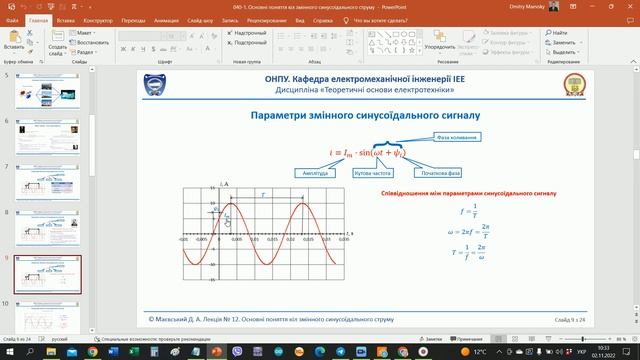Select the star shape in shapes gallery
This screenshot has width=640, height=360.
[x=411, y=51]
